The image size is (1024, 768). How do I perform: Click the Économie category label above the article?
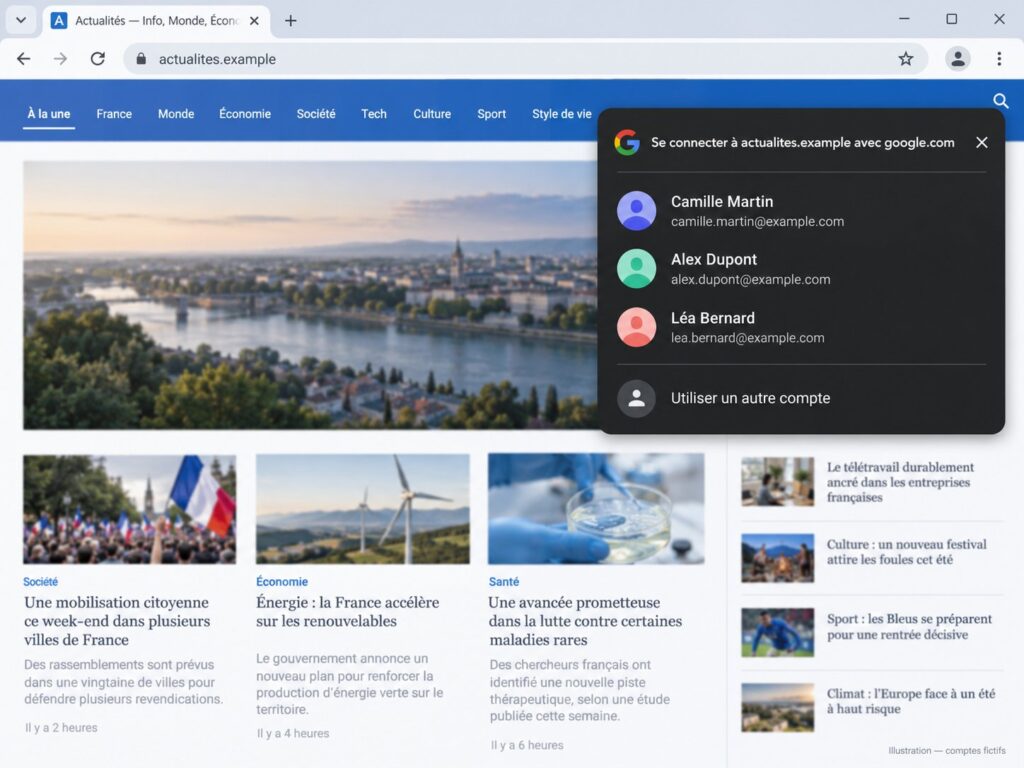(281, 581)
